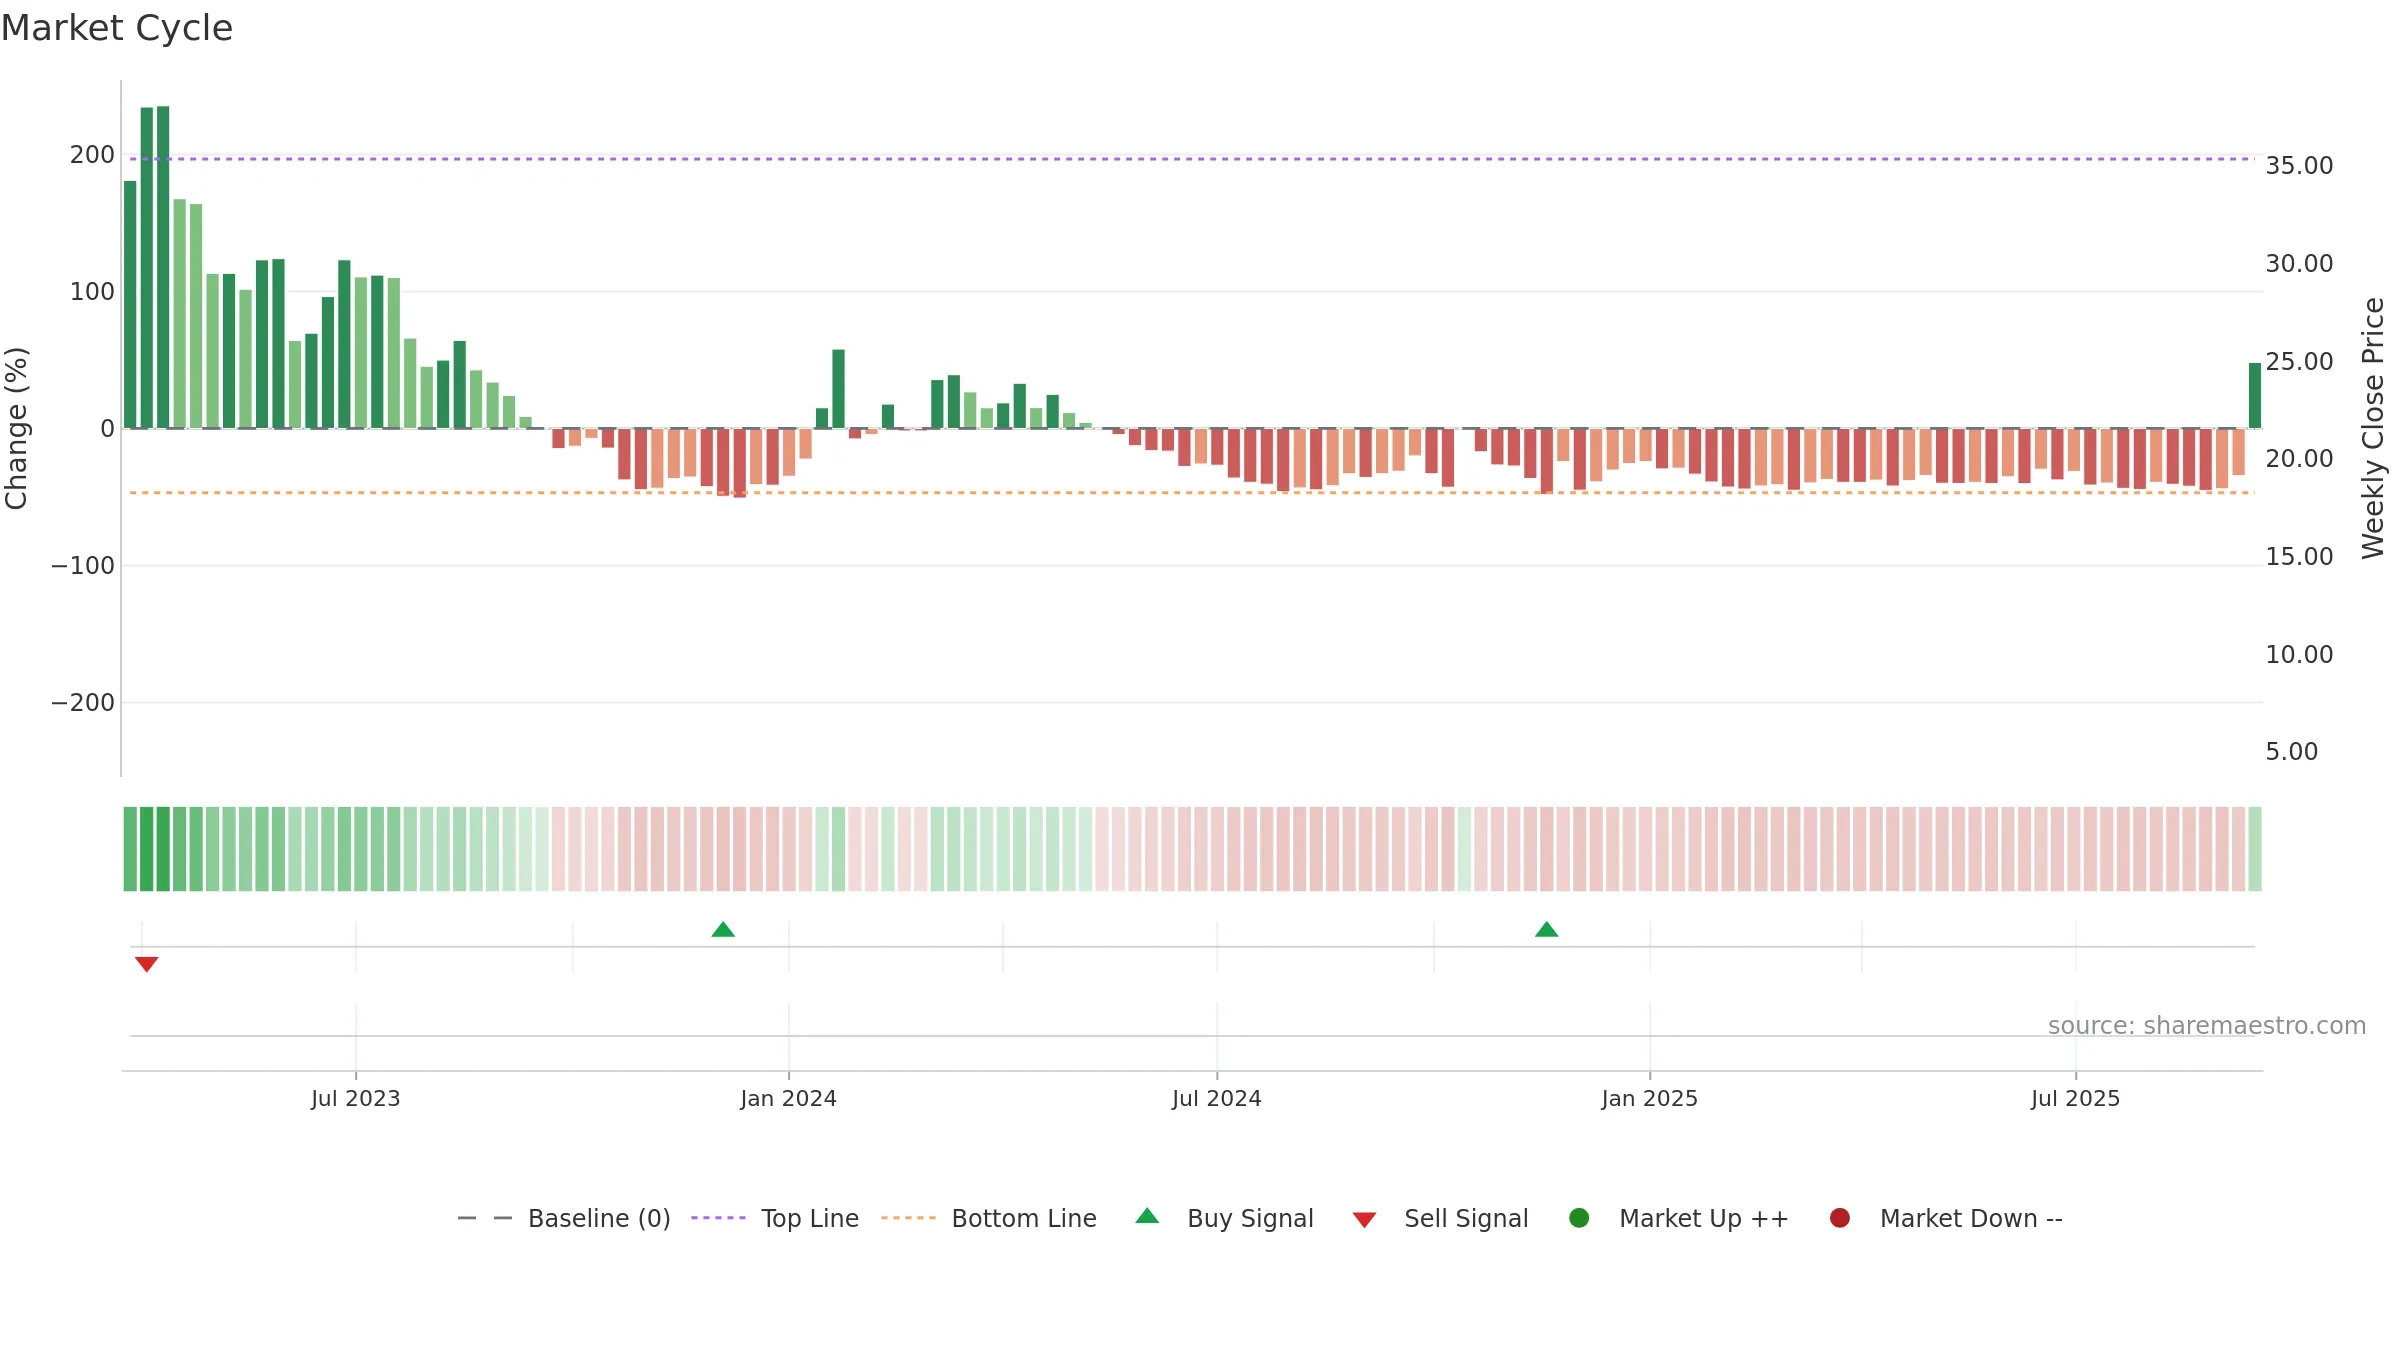The width and height of the screenshot is (2400, 1350).
Task: Toggle the Sell Signal legend entry
Action: pyautogui.click(x=1440, y=1218)
